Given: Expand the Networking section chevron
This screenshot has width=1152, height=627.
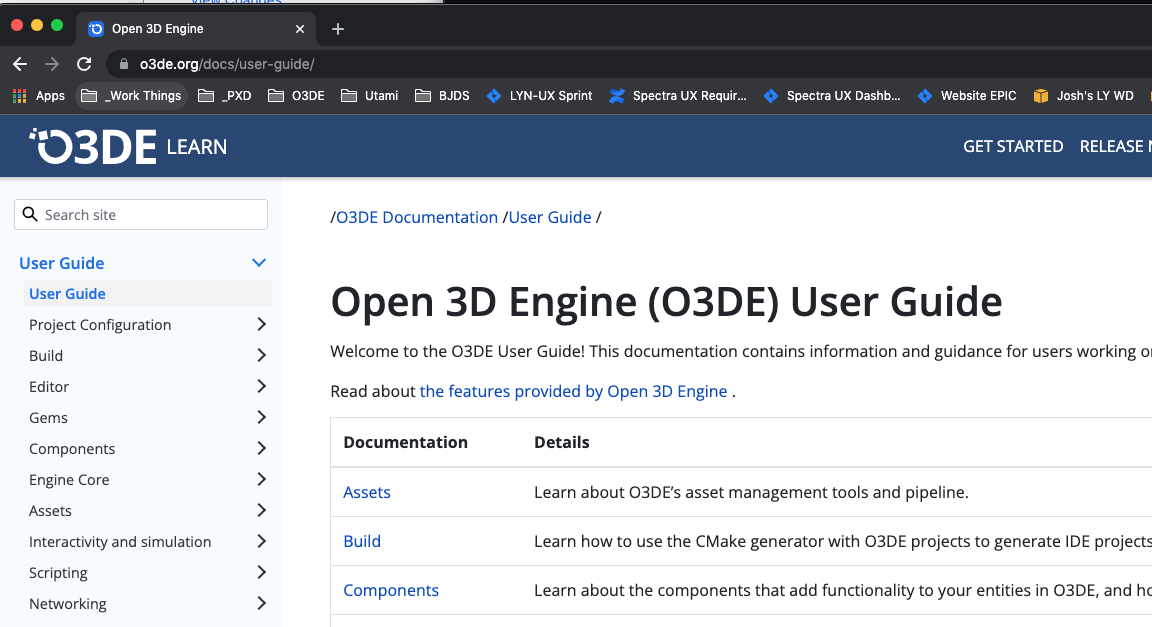Looking at the screenshot, I should (x=262, y=603).
